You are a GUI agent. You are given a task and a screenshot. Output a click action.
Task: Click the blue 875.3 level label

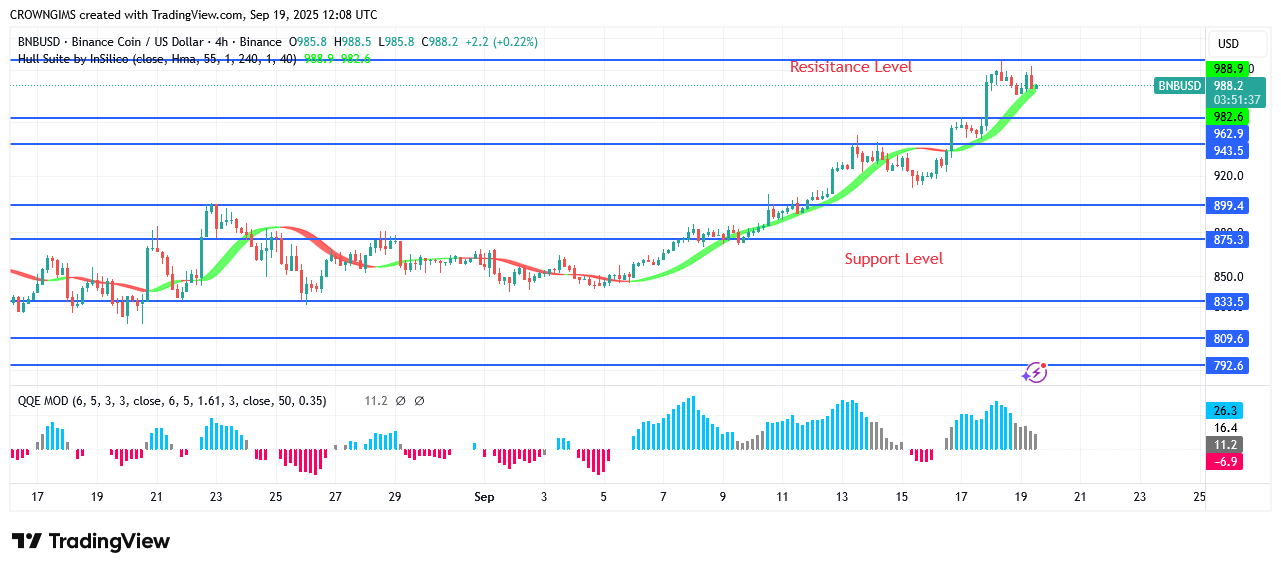pyautogui.click(x=1228, y=239)
